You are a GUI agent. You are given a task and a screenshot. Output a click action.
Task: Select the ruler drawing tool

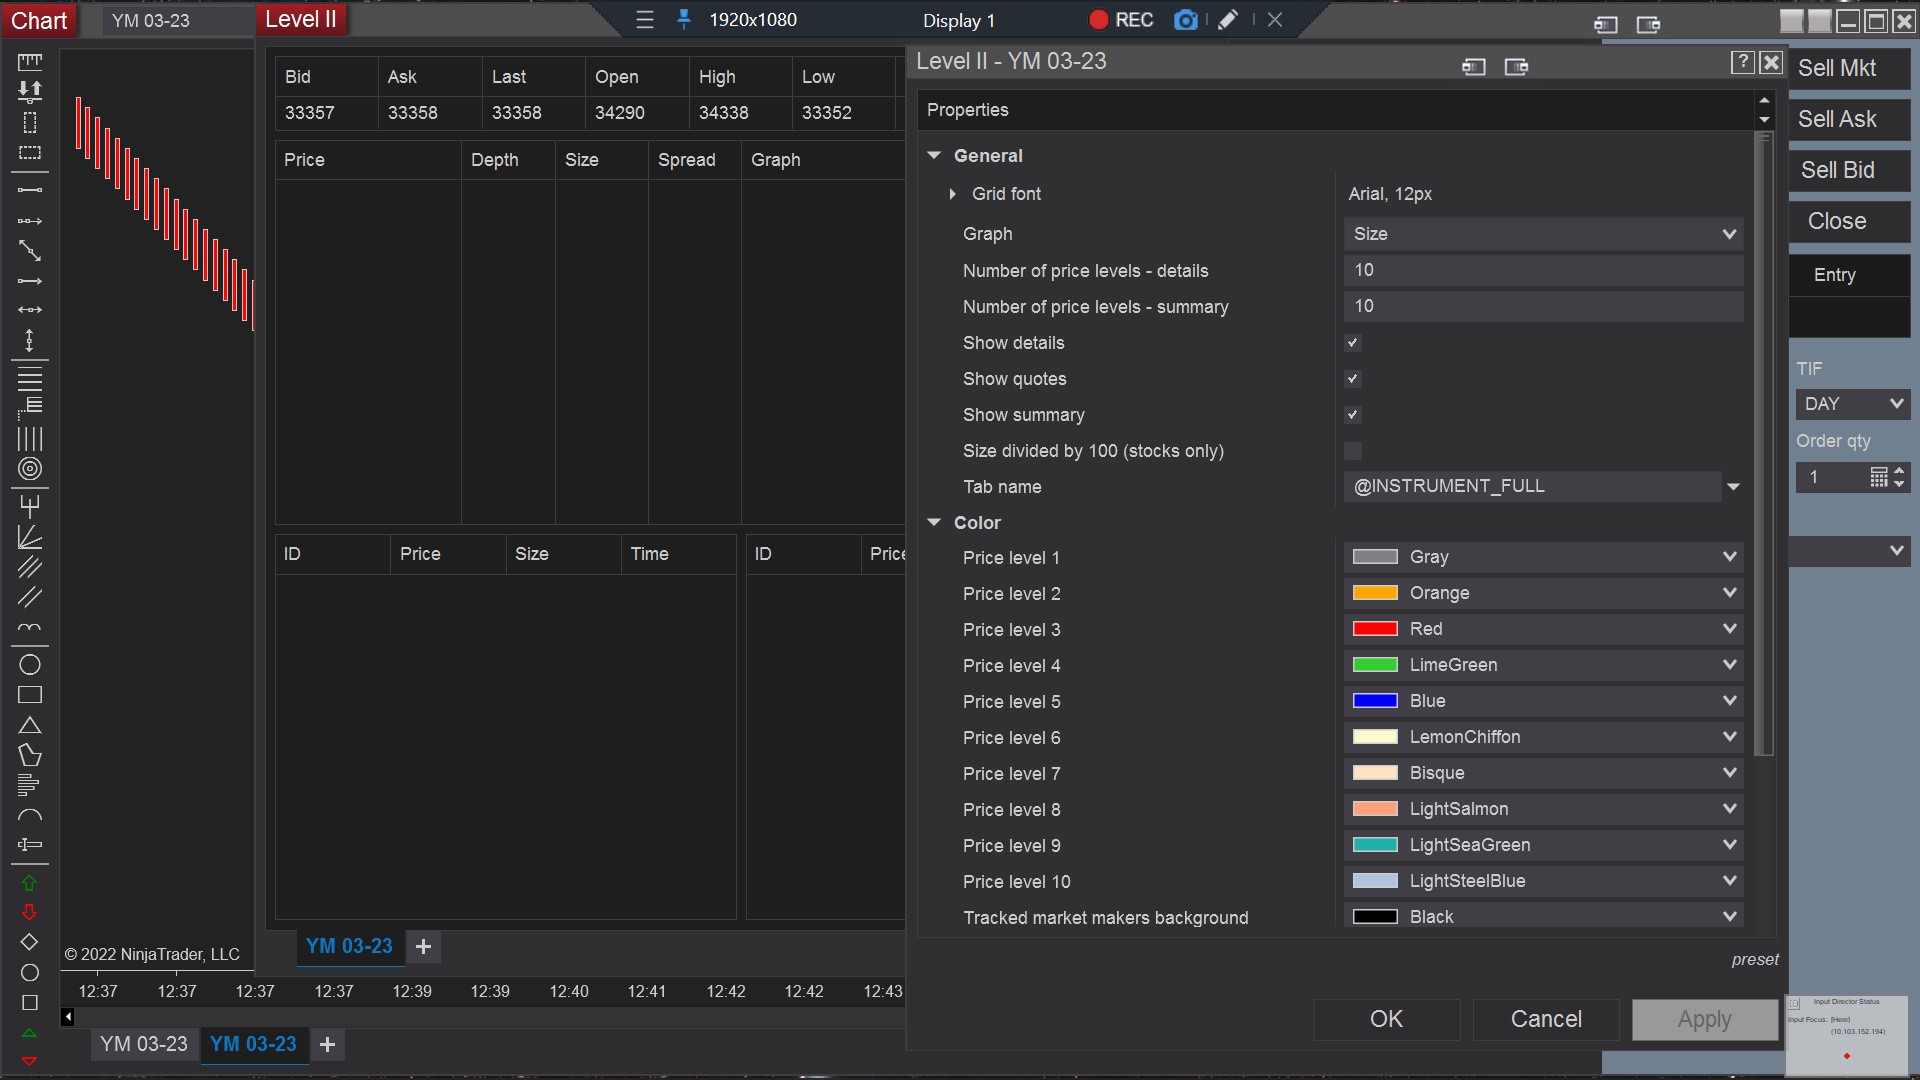pos(30,62)
